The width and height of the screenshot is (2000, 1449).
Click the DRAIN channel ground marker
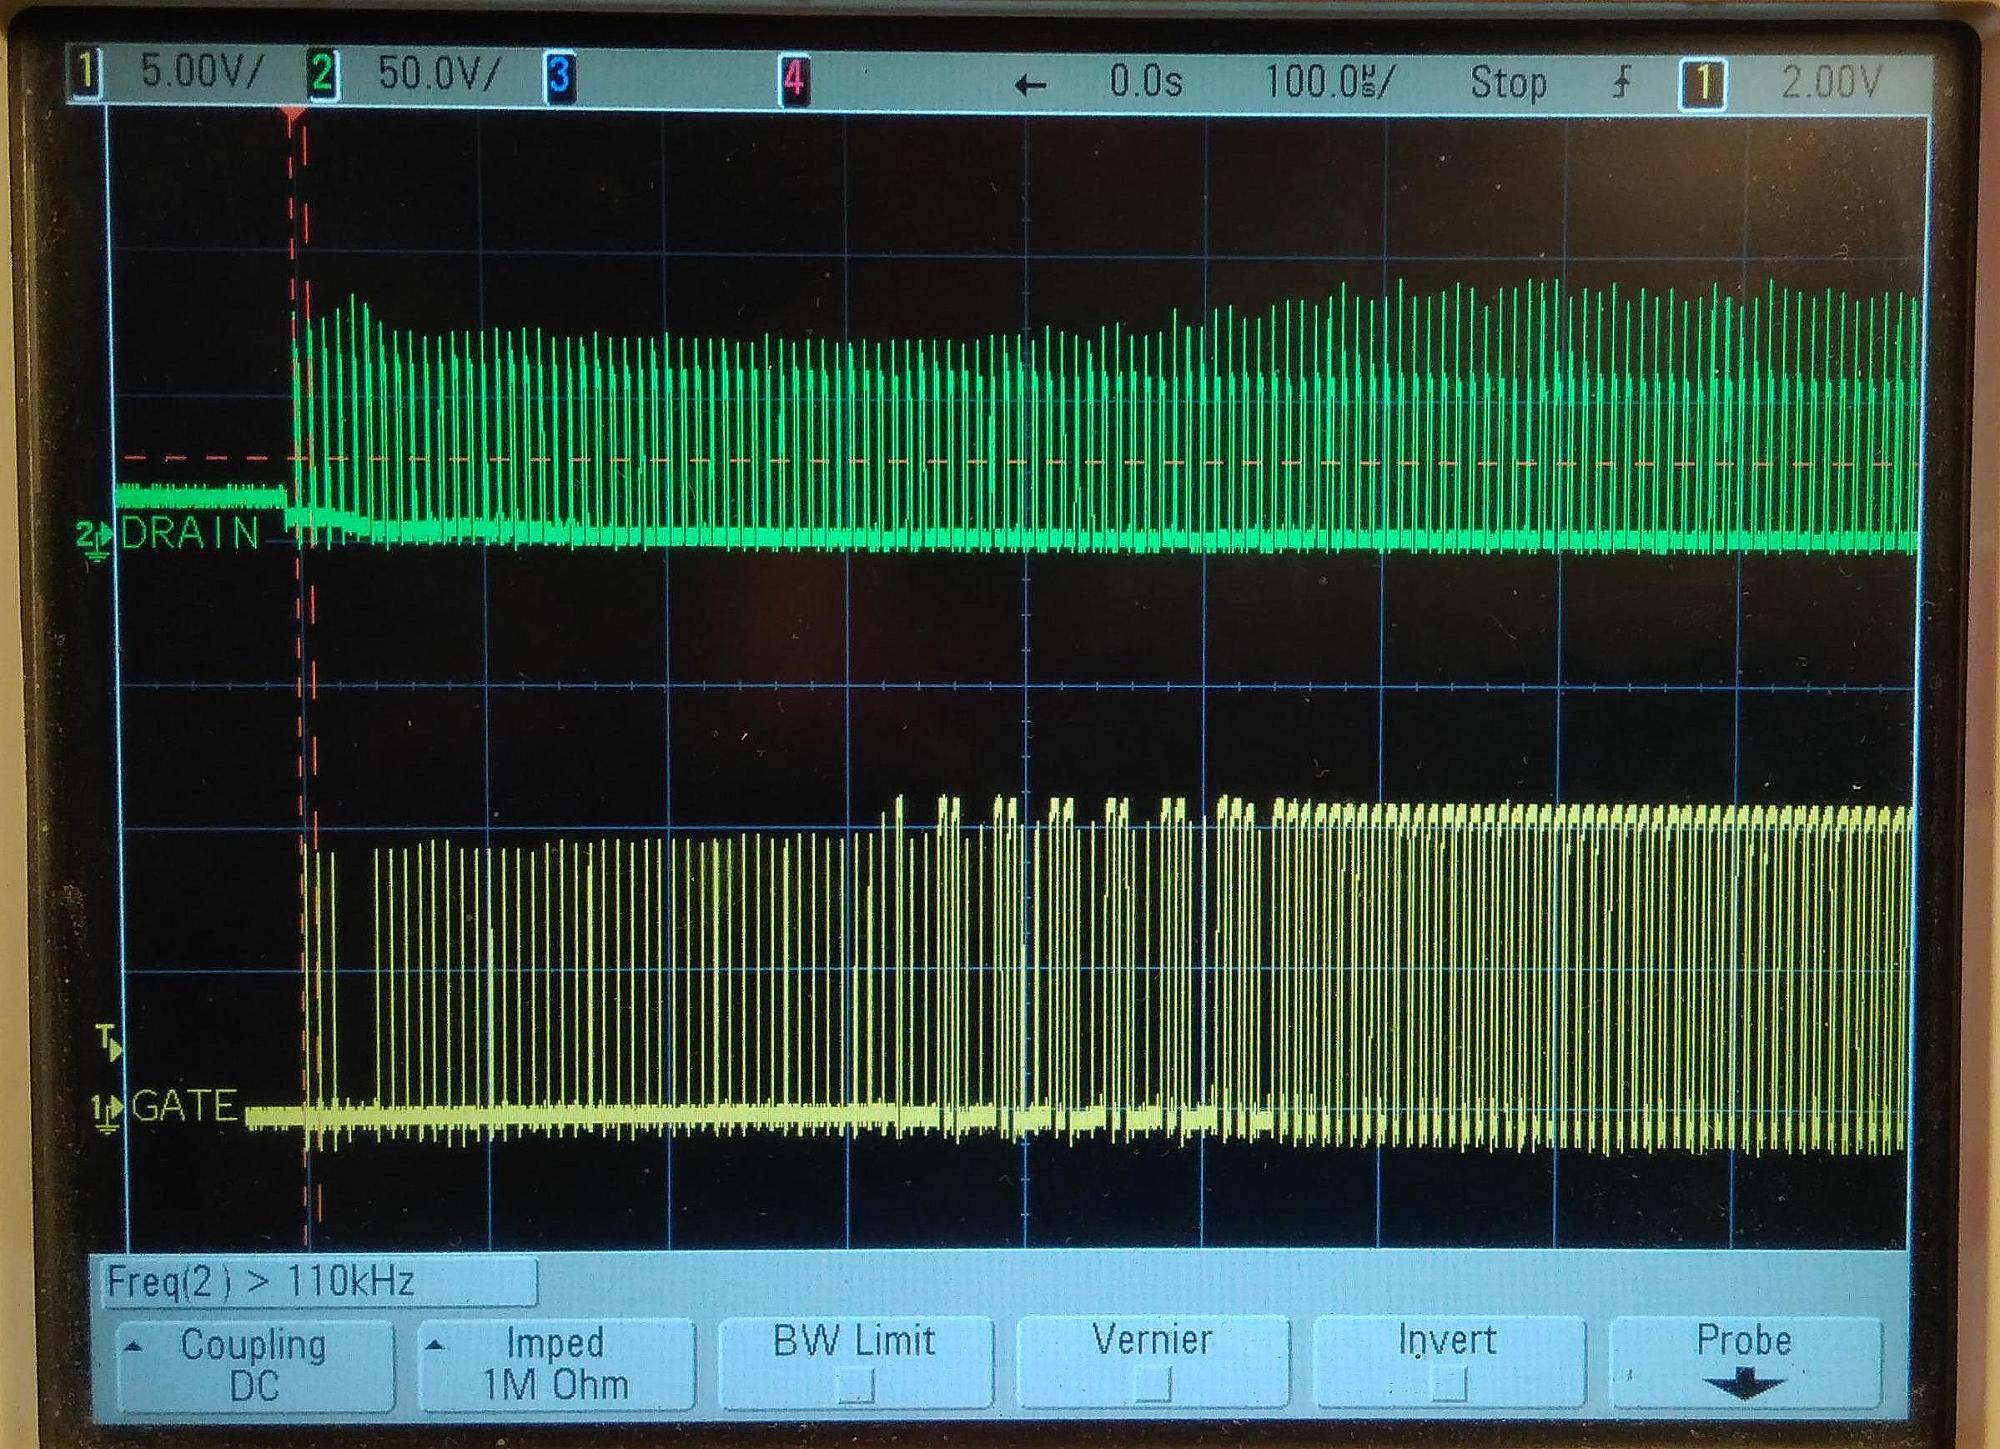pyautogui.click(x=95, y=538)
